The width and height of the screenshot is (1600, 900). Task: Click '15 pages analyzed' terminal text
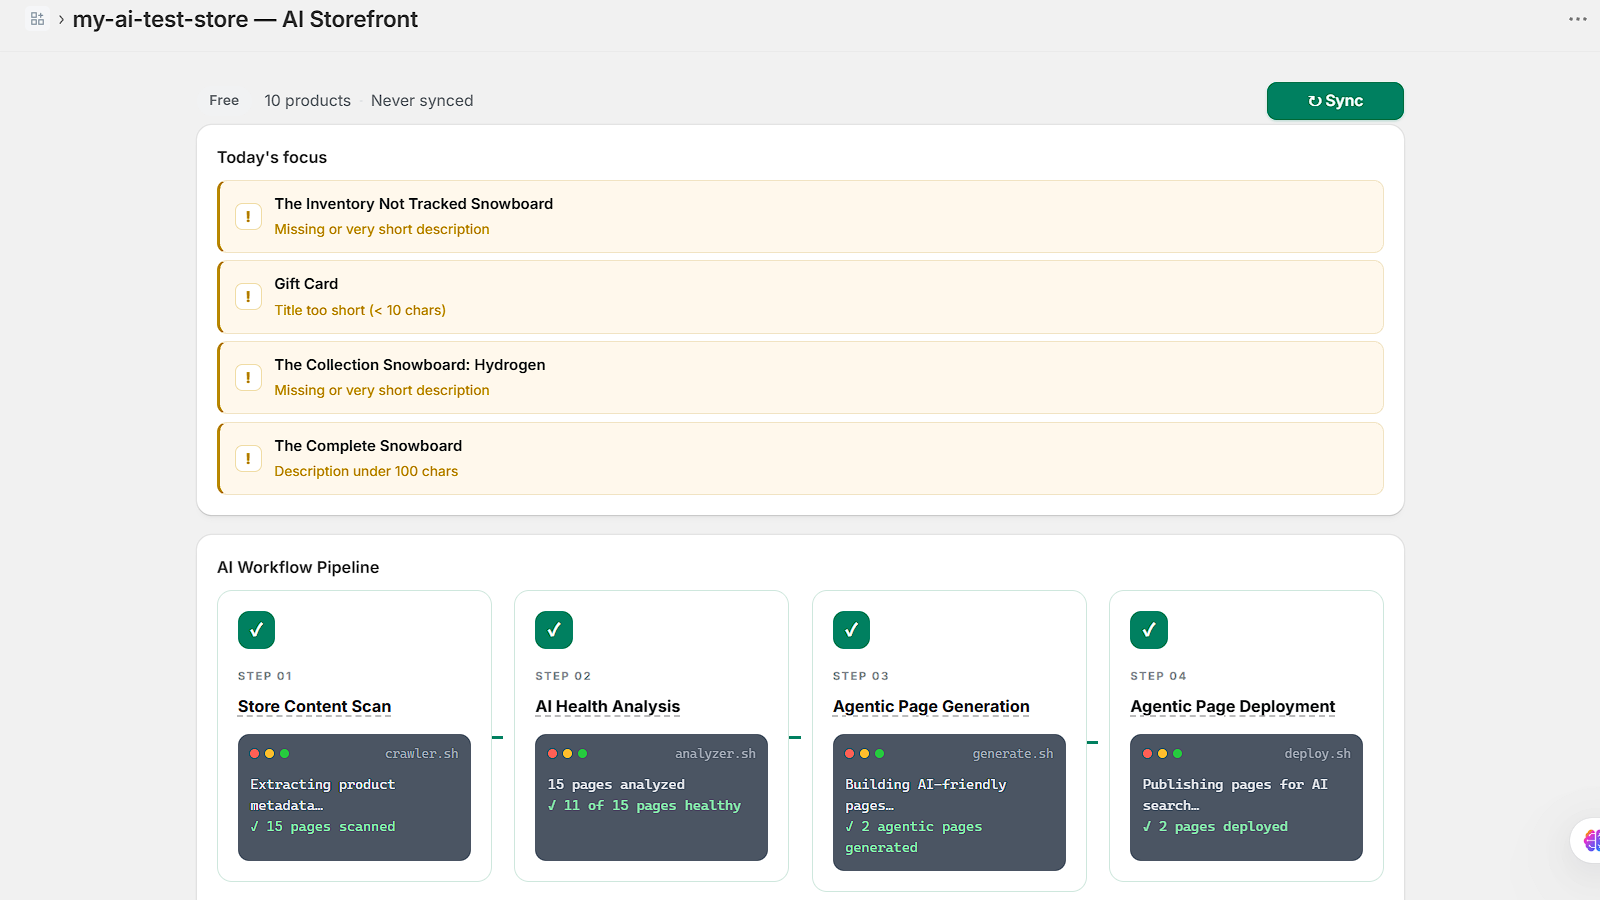616,785
